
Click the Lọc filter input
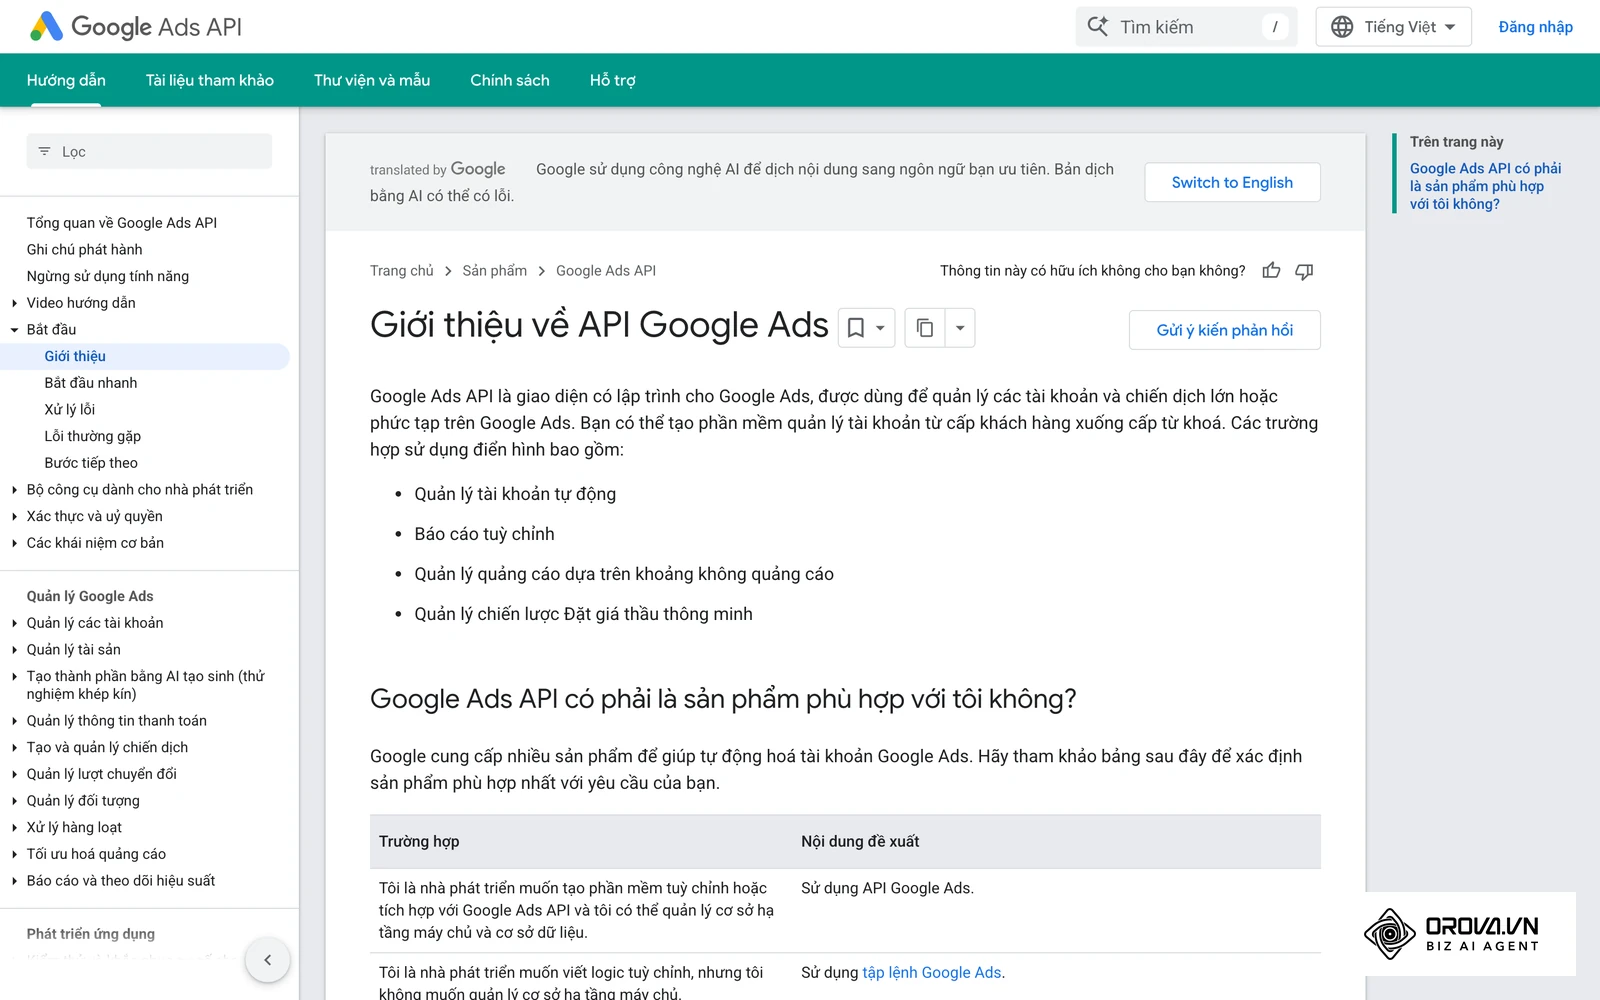(149, 151)
